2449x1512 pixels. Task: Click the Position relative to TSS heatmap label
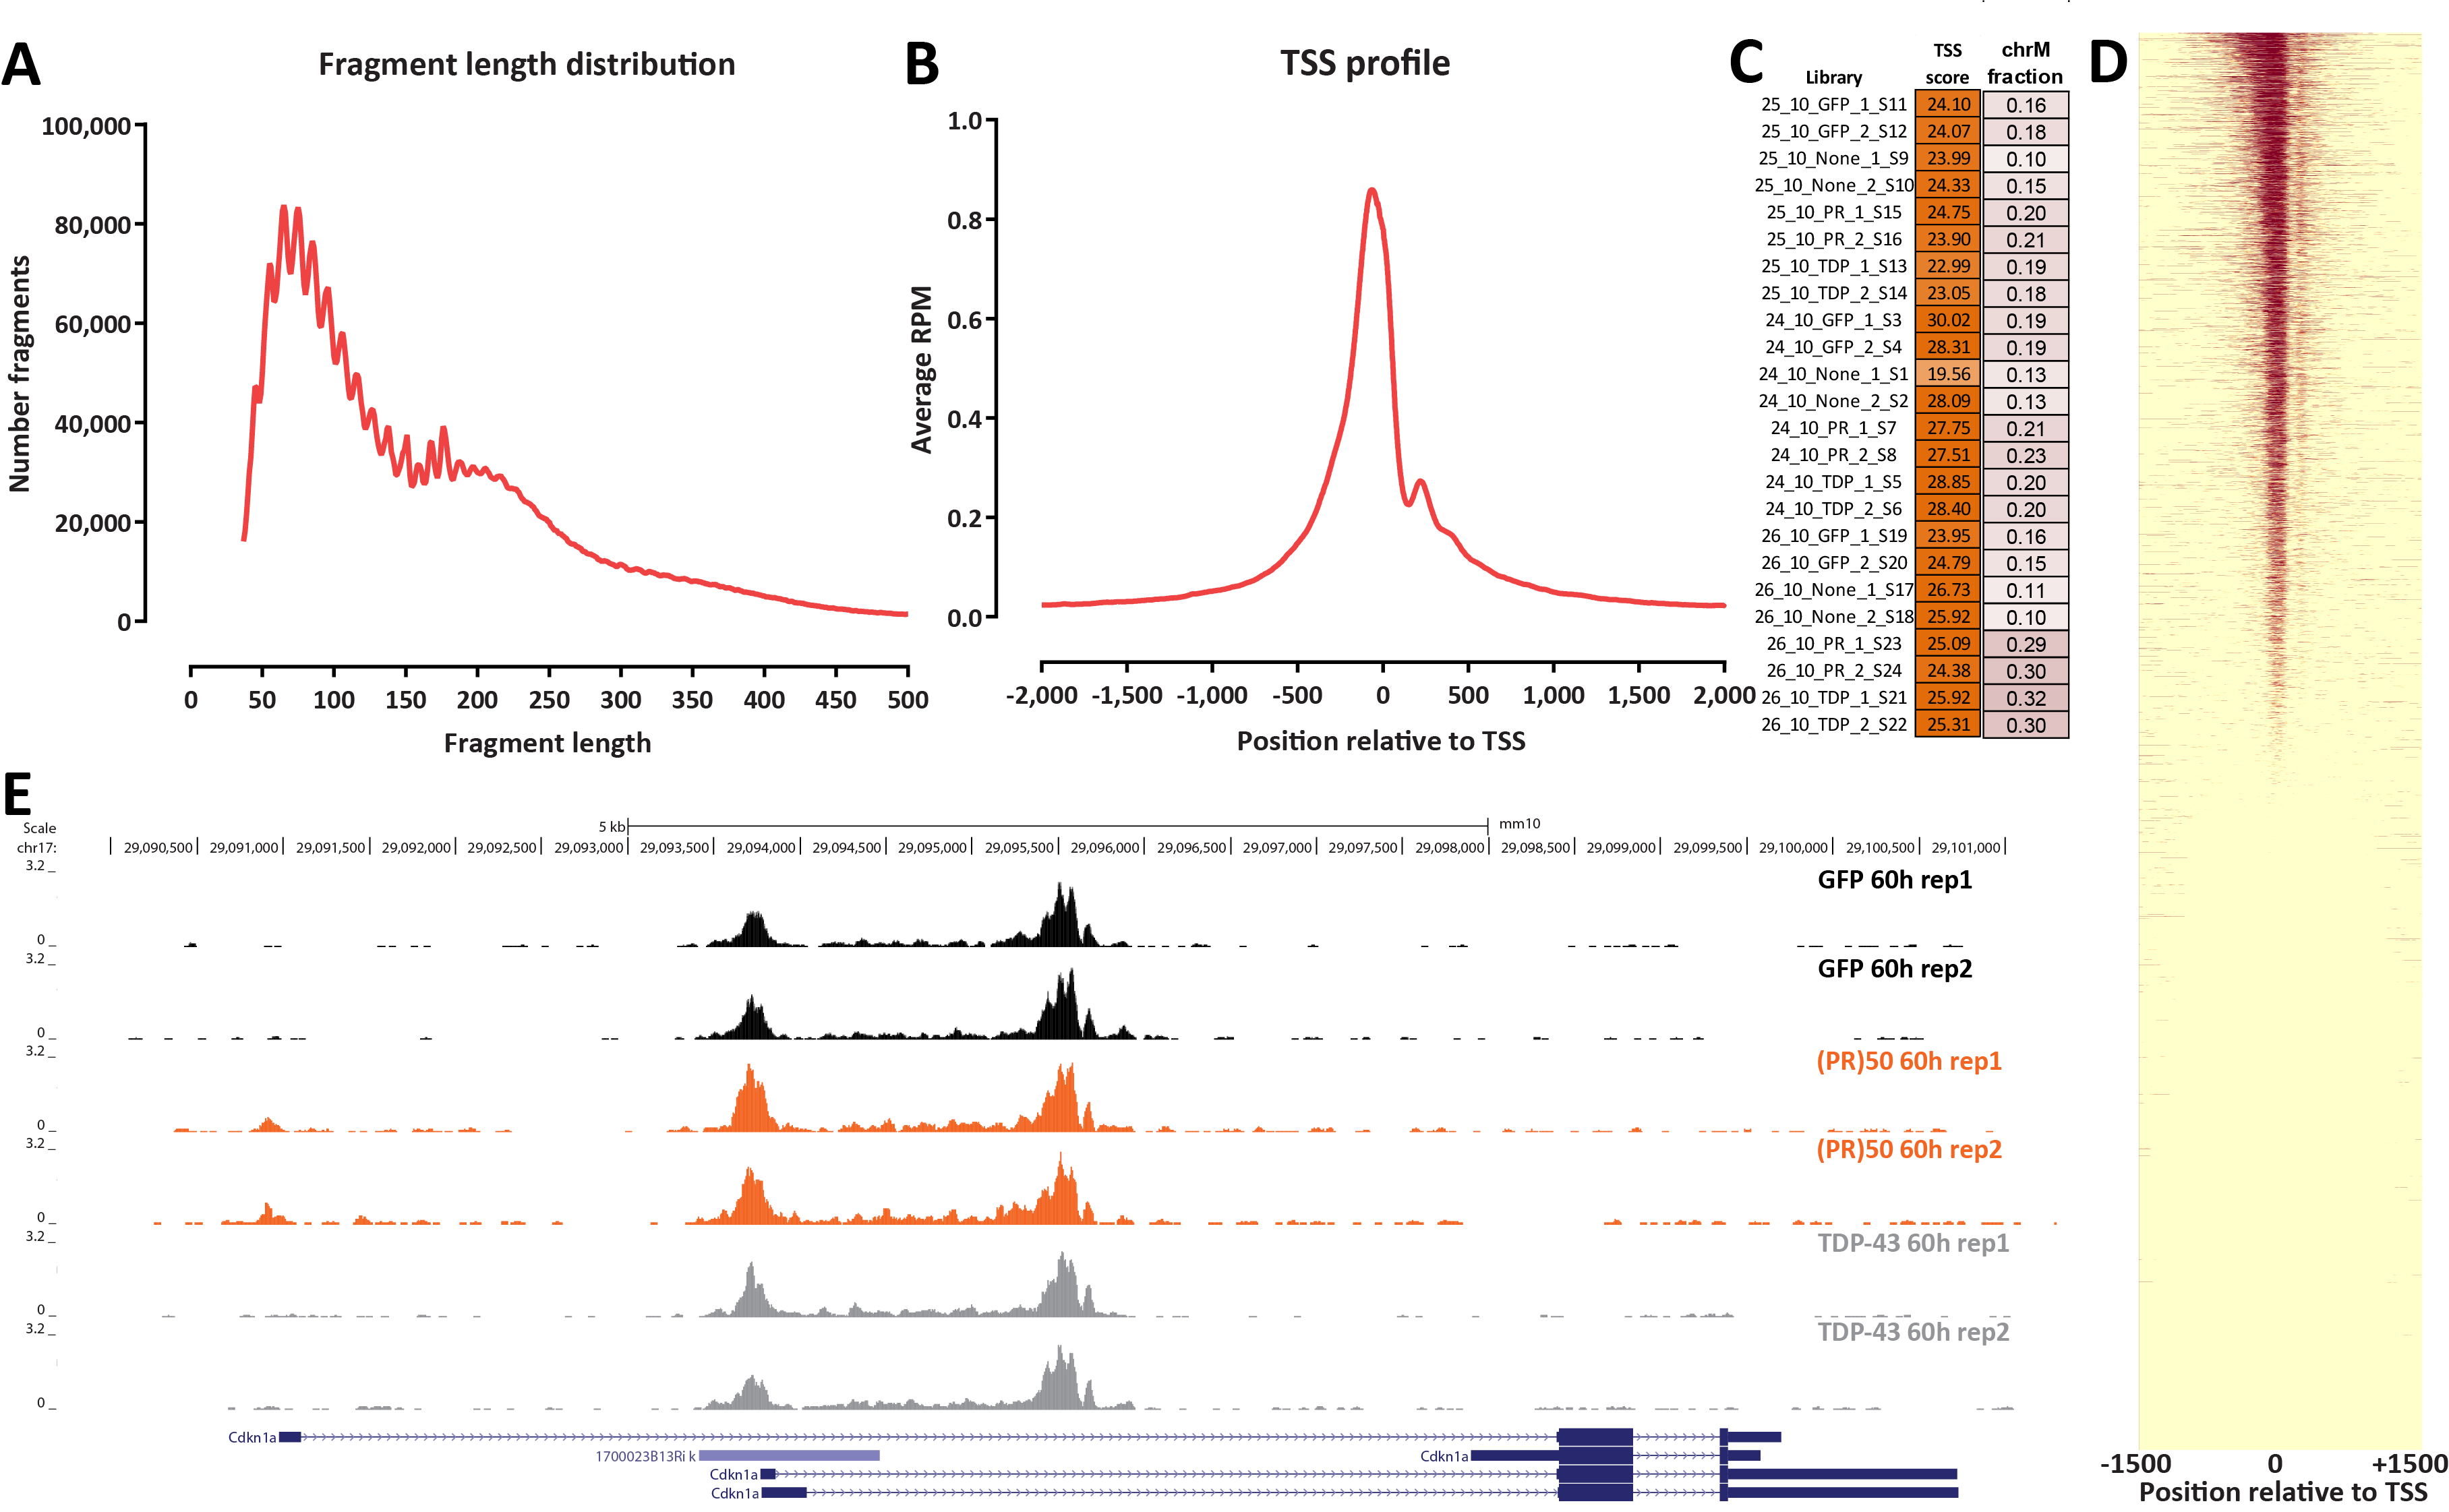(x=2283, y=1492)
